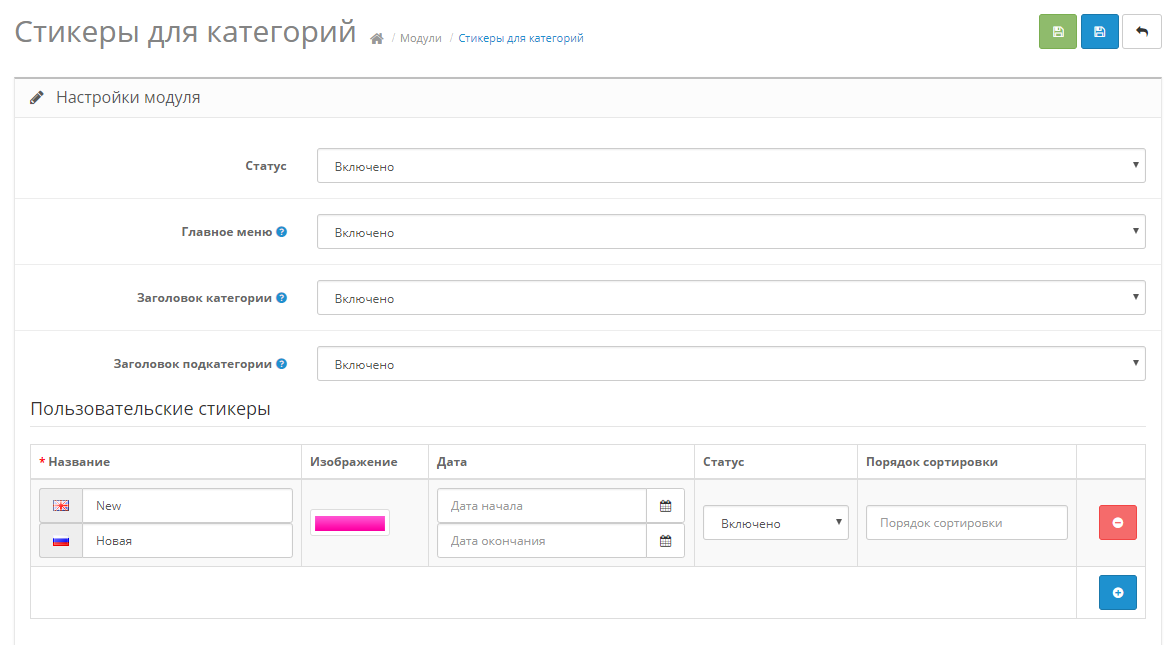
Task: Click help icon next to Заголовок категории
Action: 282,298
